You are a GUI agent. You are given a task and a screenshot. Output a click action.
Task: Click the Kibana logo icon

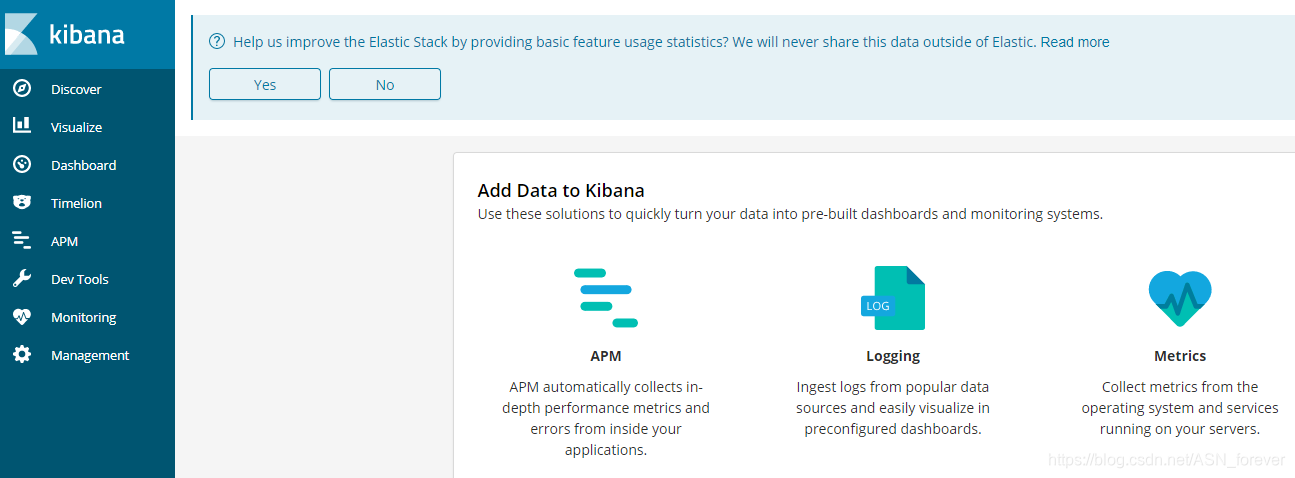pos(22,34)
